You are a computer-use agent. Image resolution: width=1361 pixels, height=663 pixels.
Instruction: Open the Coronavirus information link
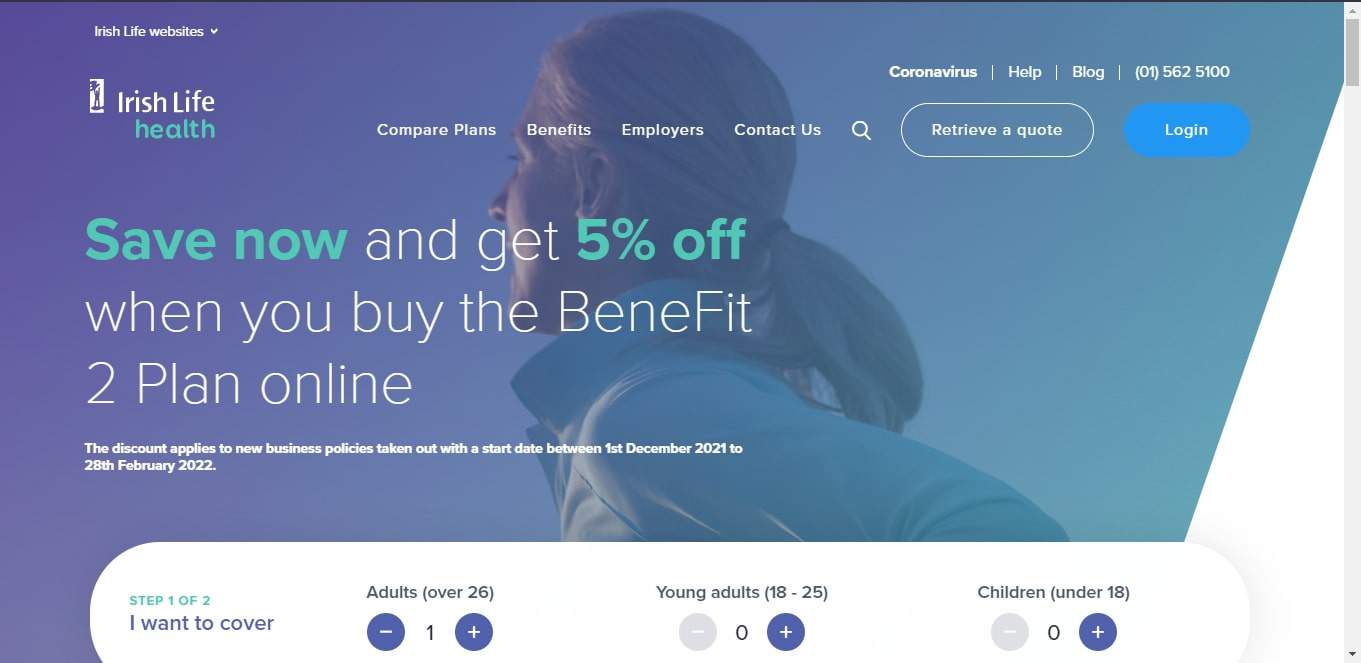932,72
